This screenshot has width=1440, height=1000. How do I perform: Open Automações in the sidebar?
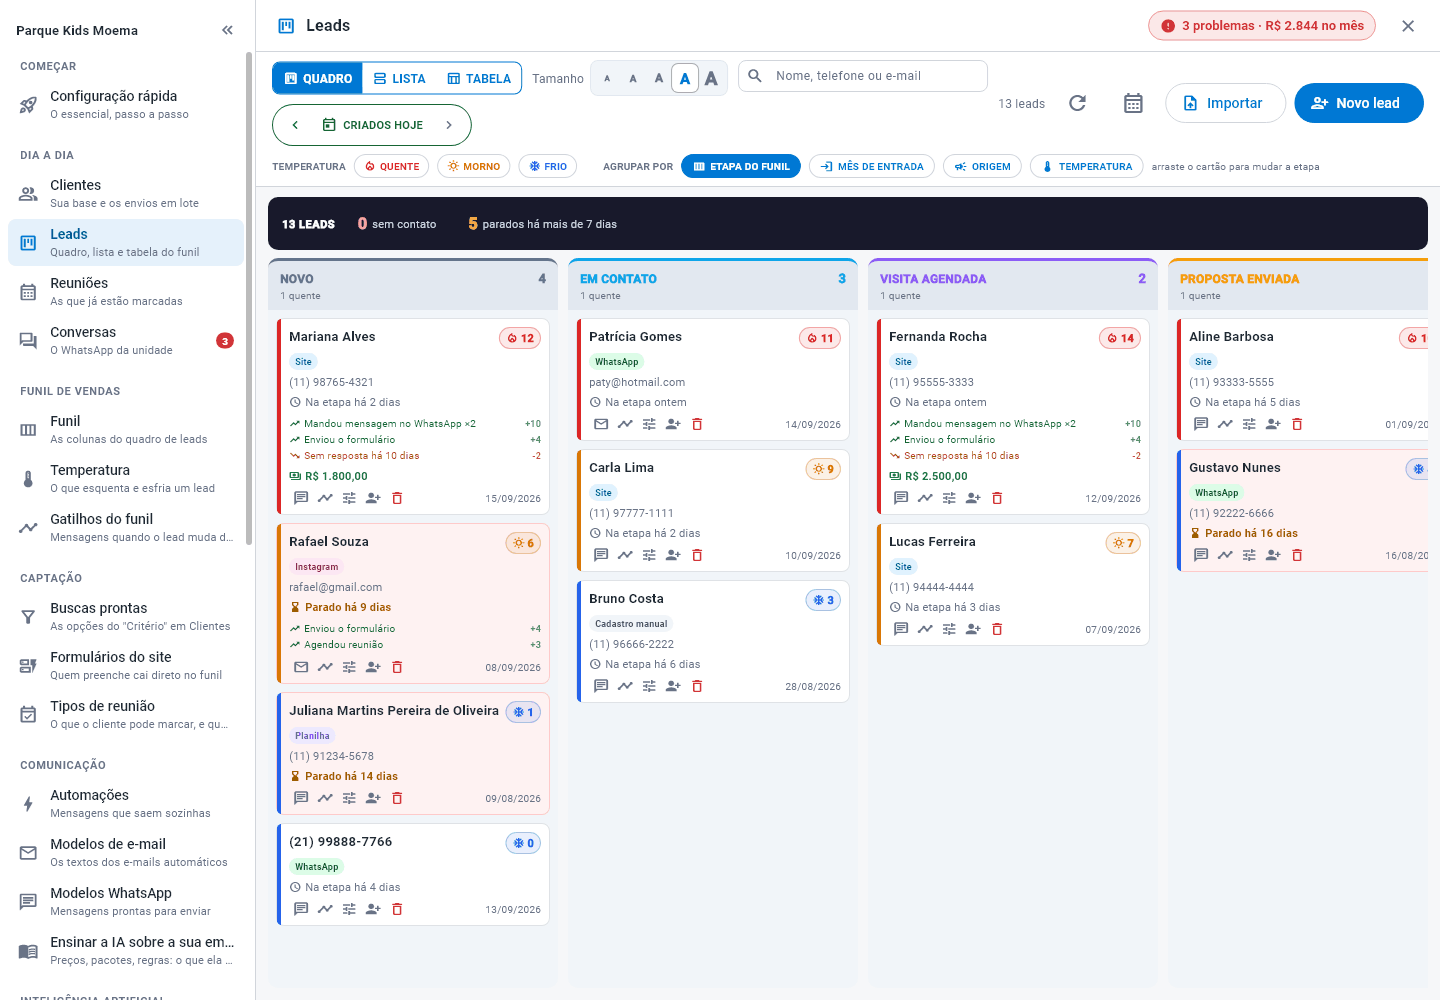click(126, 803)
